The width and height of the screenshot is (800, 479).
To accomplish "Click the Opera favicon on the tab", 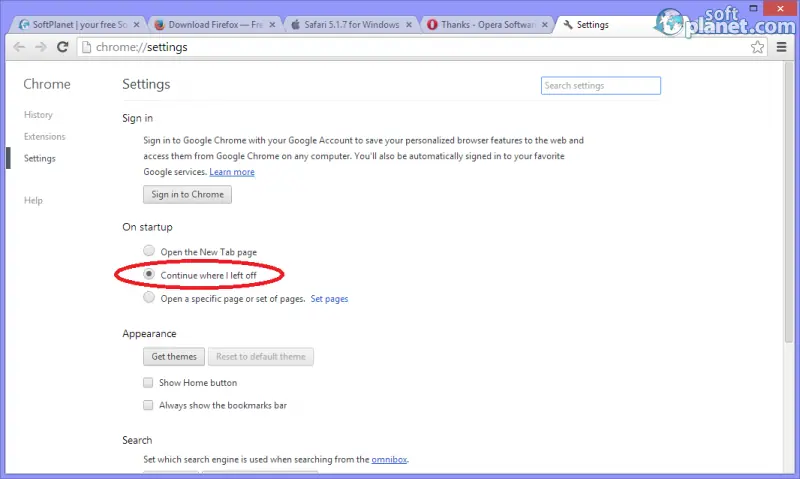I will pos(432,24).
